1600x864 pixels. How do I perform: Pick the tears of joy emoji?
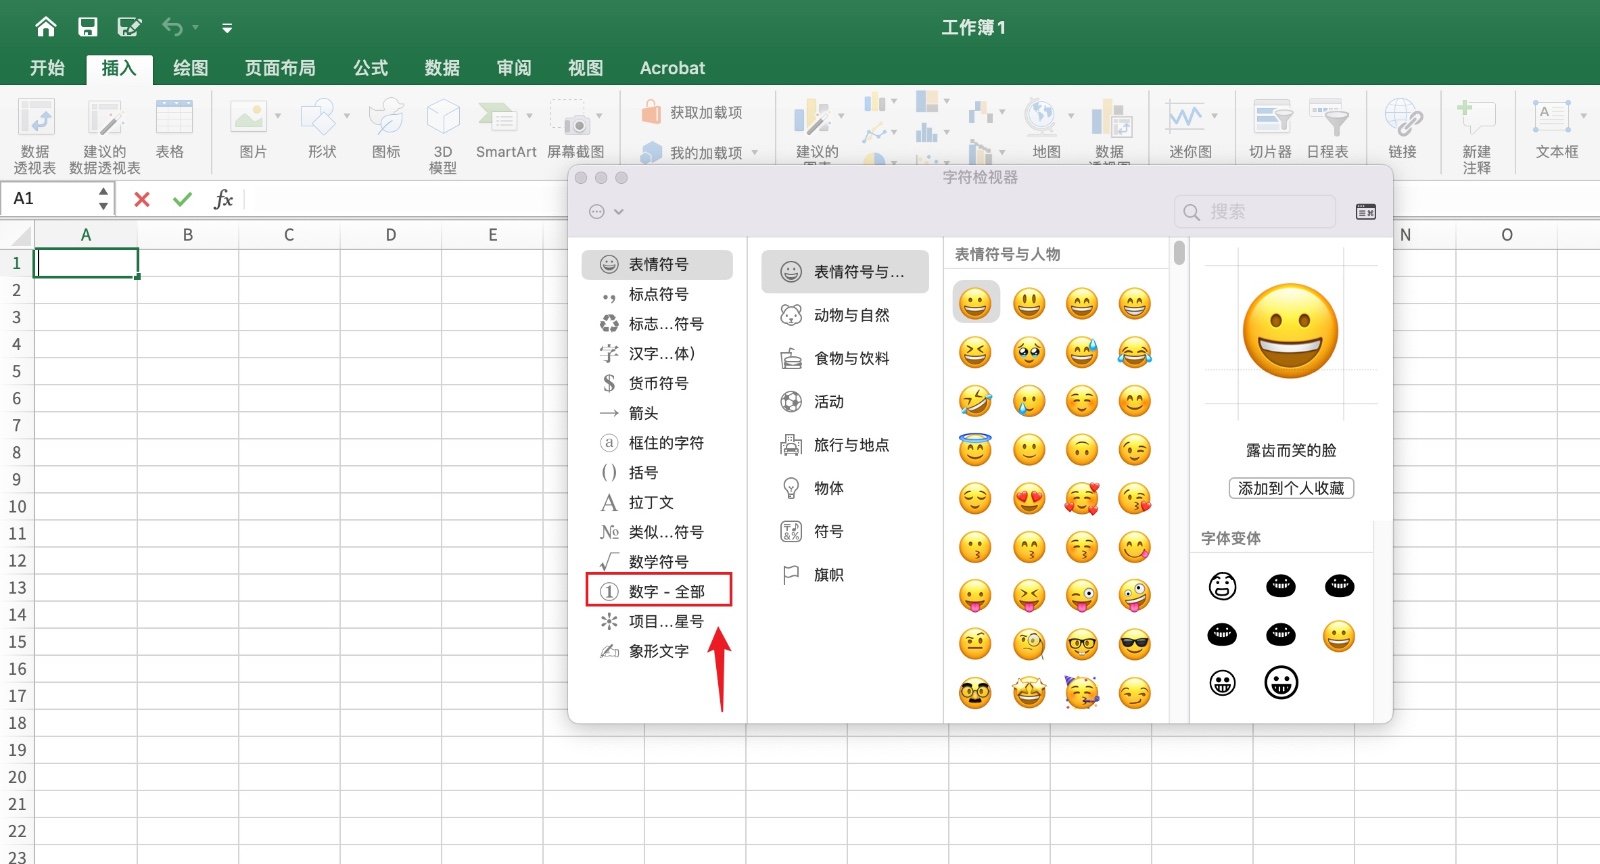[1134, 352]
